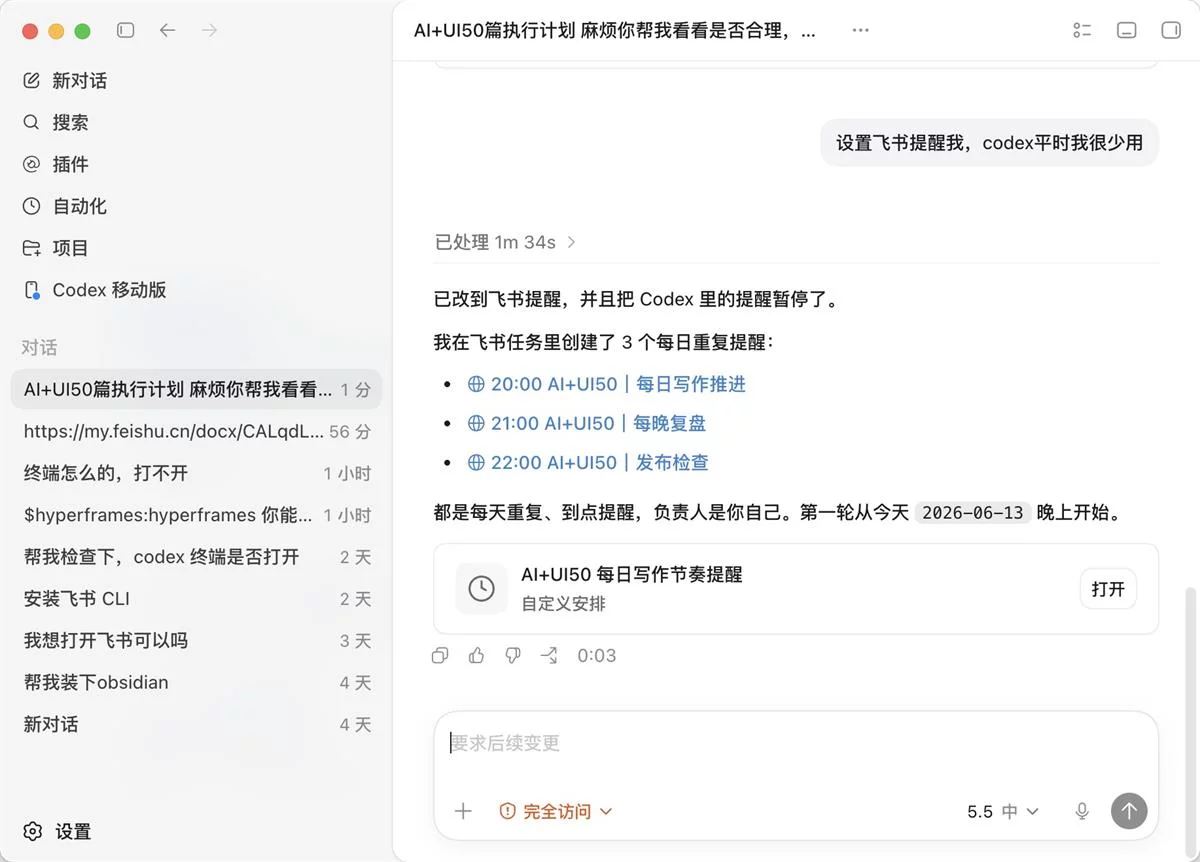
Task: Click the send arrow button
Action: click(1129, 811)
